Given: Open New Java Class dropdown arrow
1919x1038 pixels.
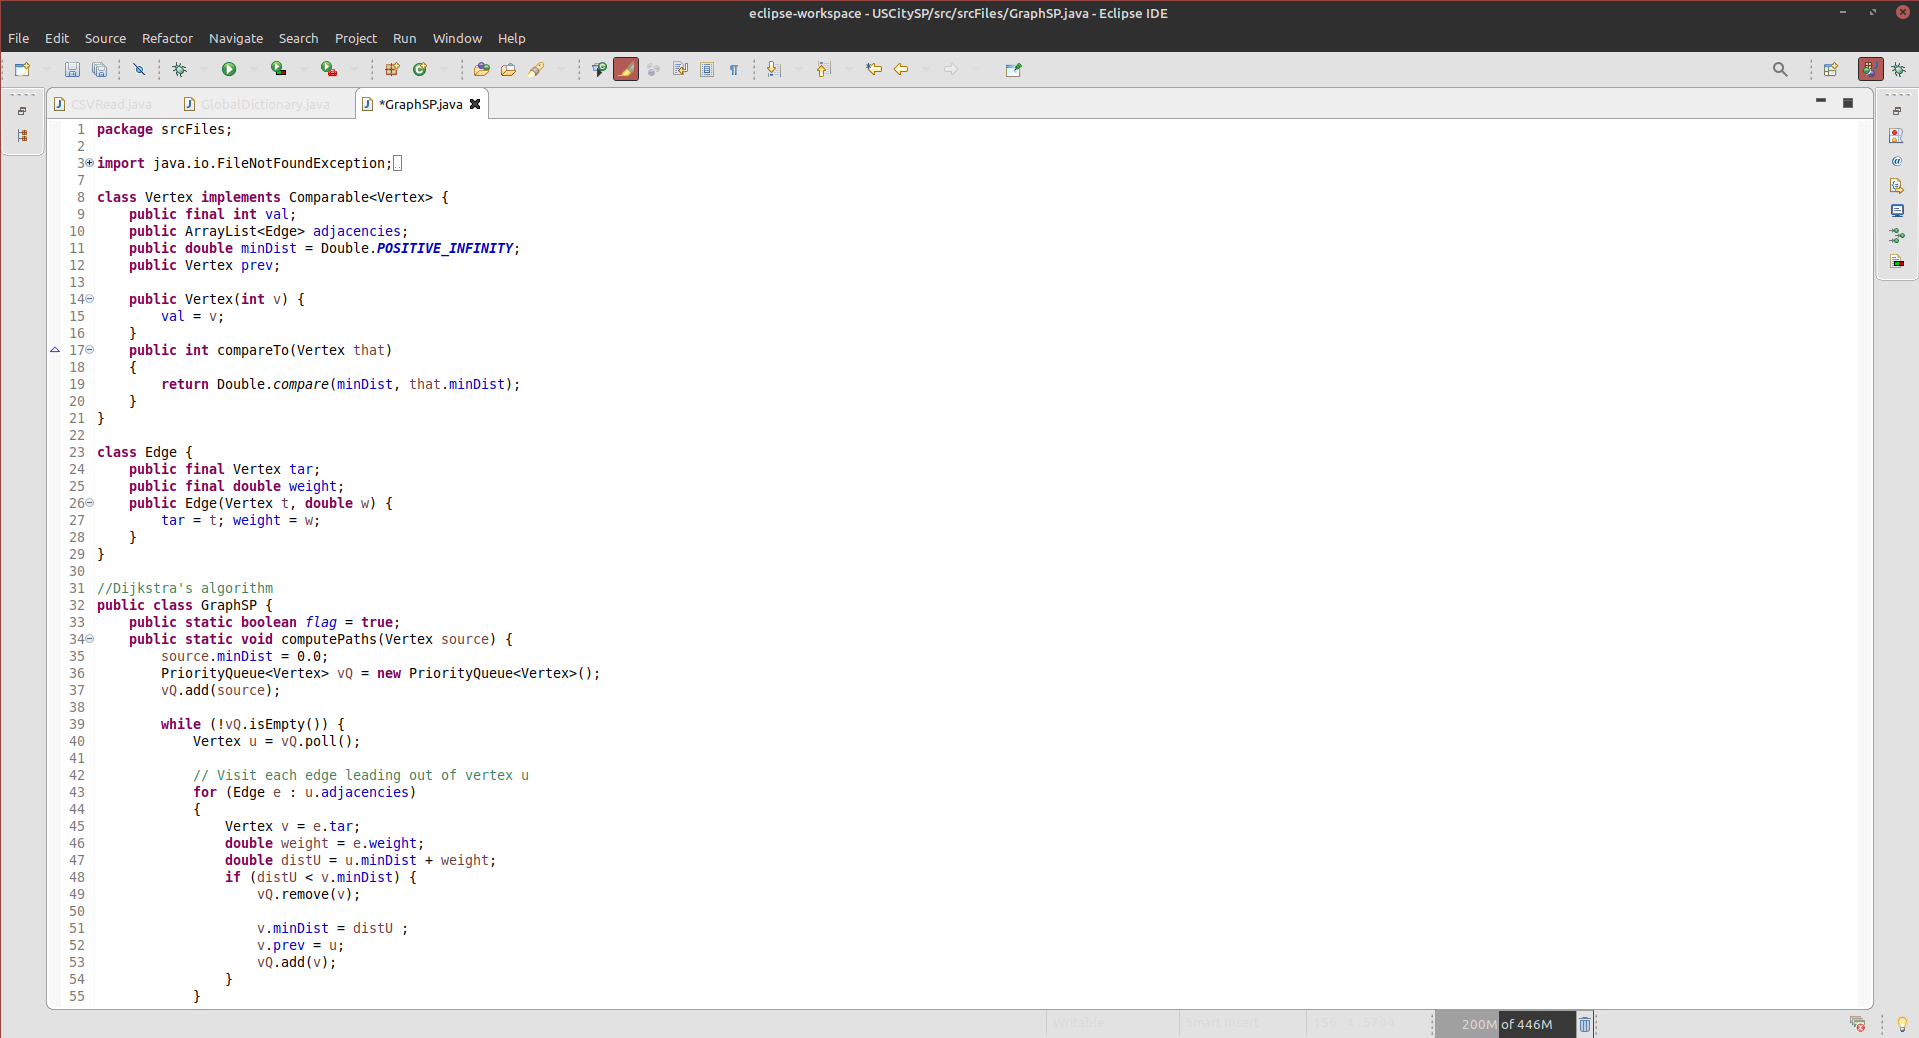Looking at the screenshot, I should [444, 69].
